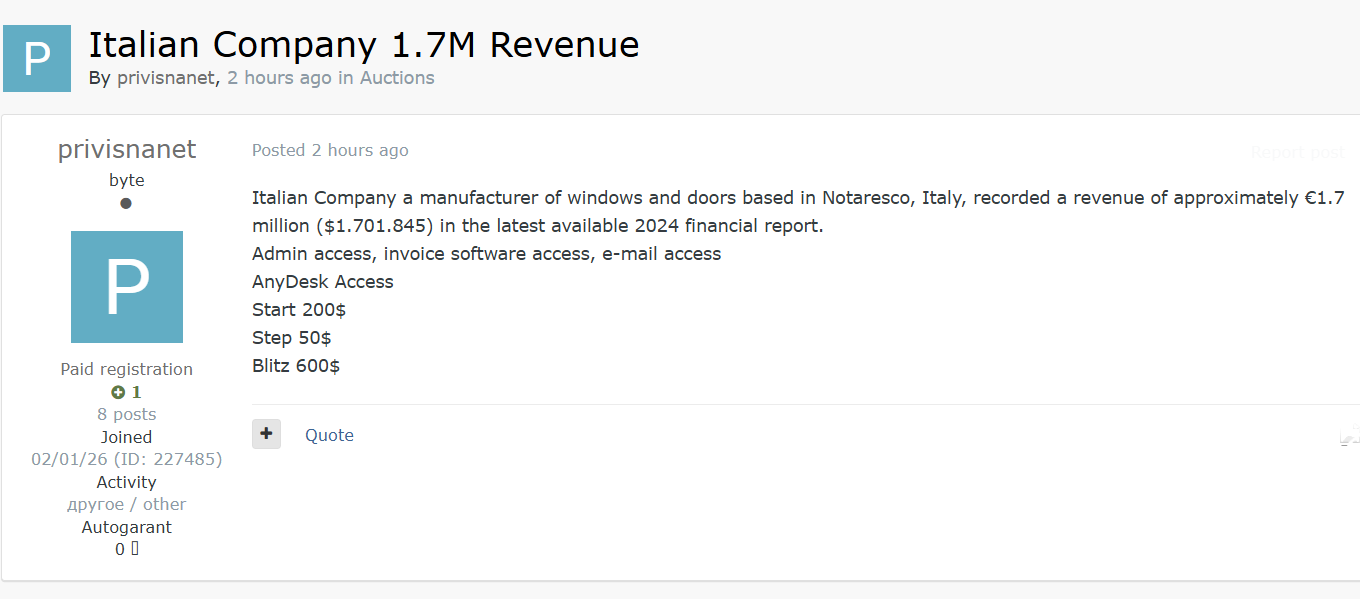Image resolution: width=1360 pixels, height=599 pixels.
Task: Click the green plus reputation icon
Action: coord(118,392)
